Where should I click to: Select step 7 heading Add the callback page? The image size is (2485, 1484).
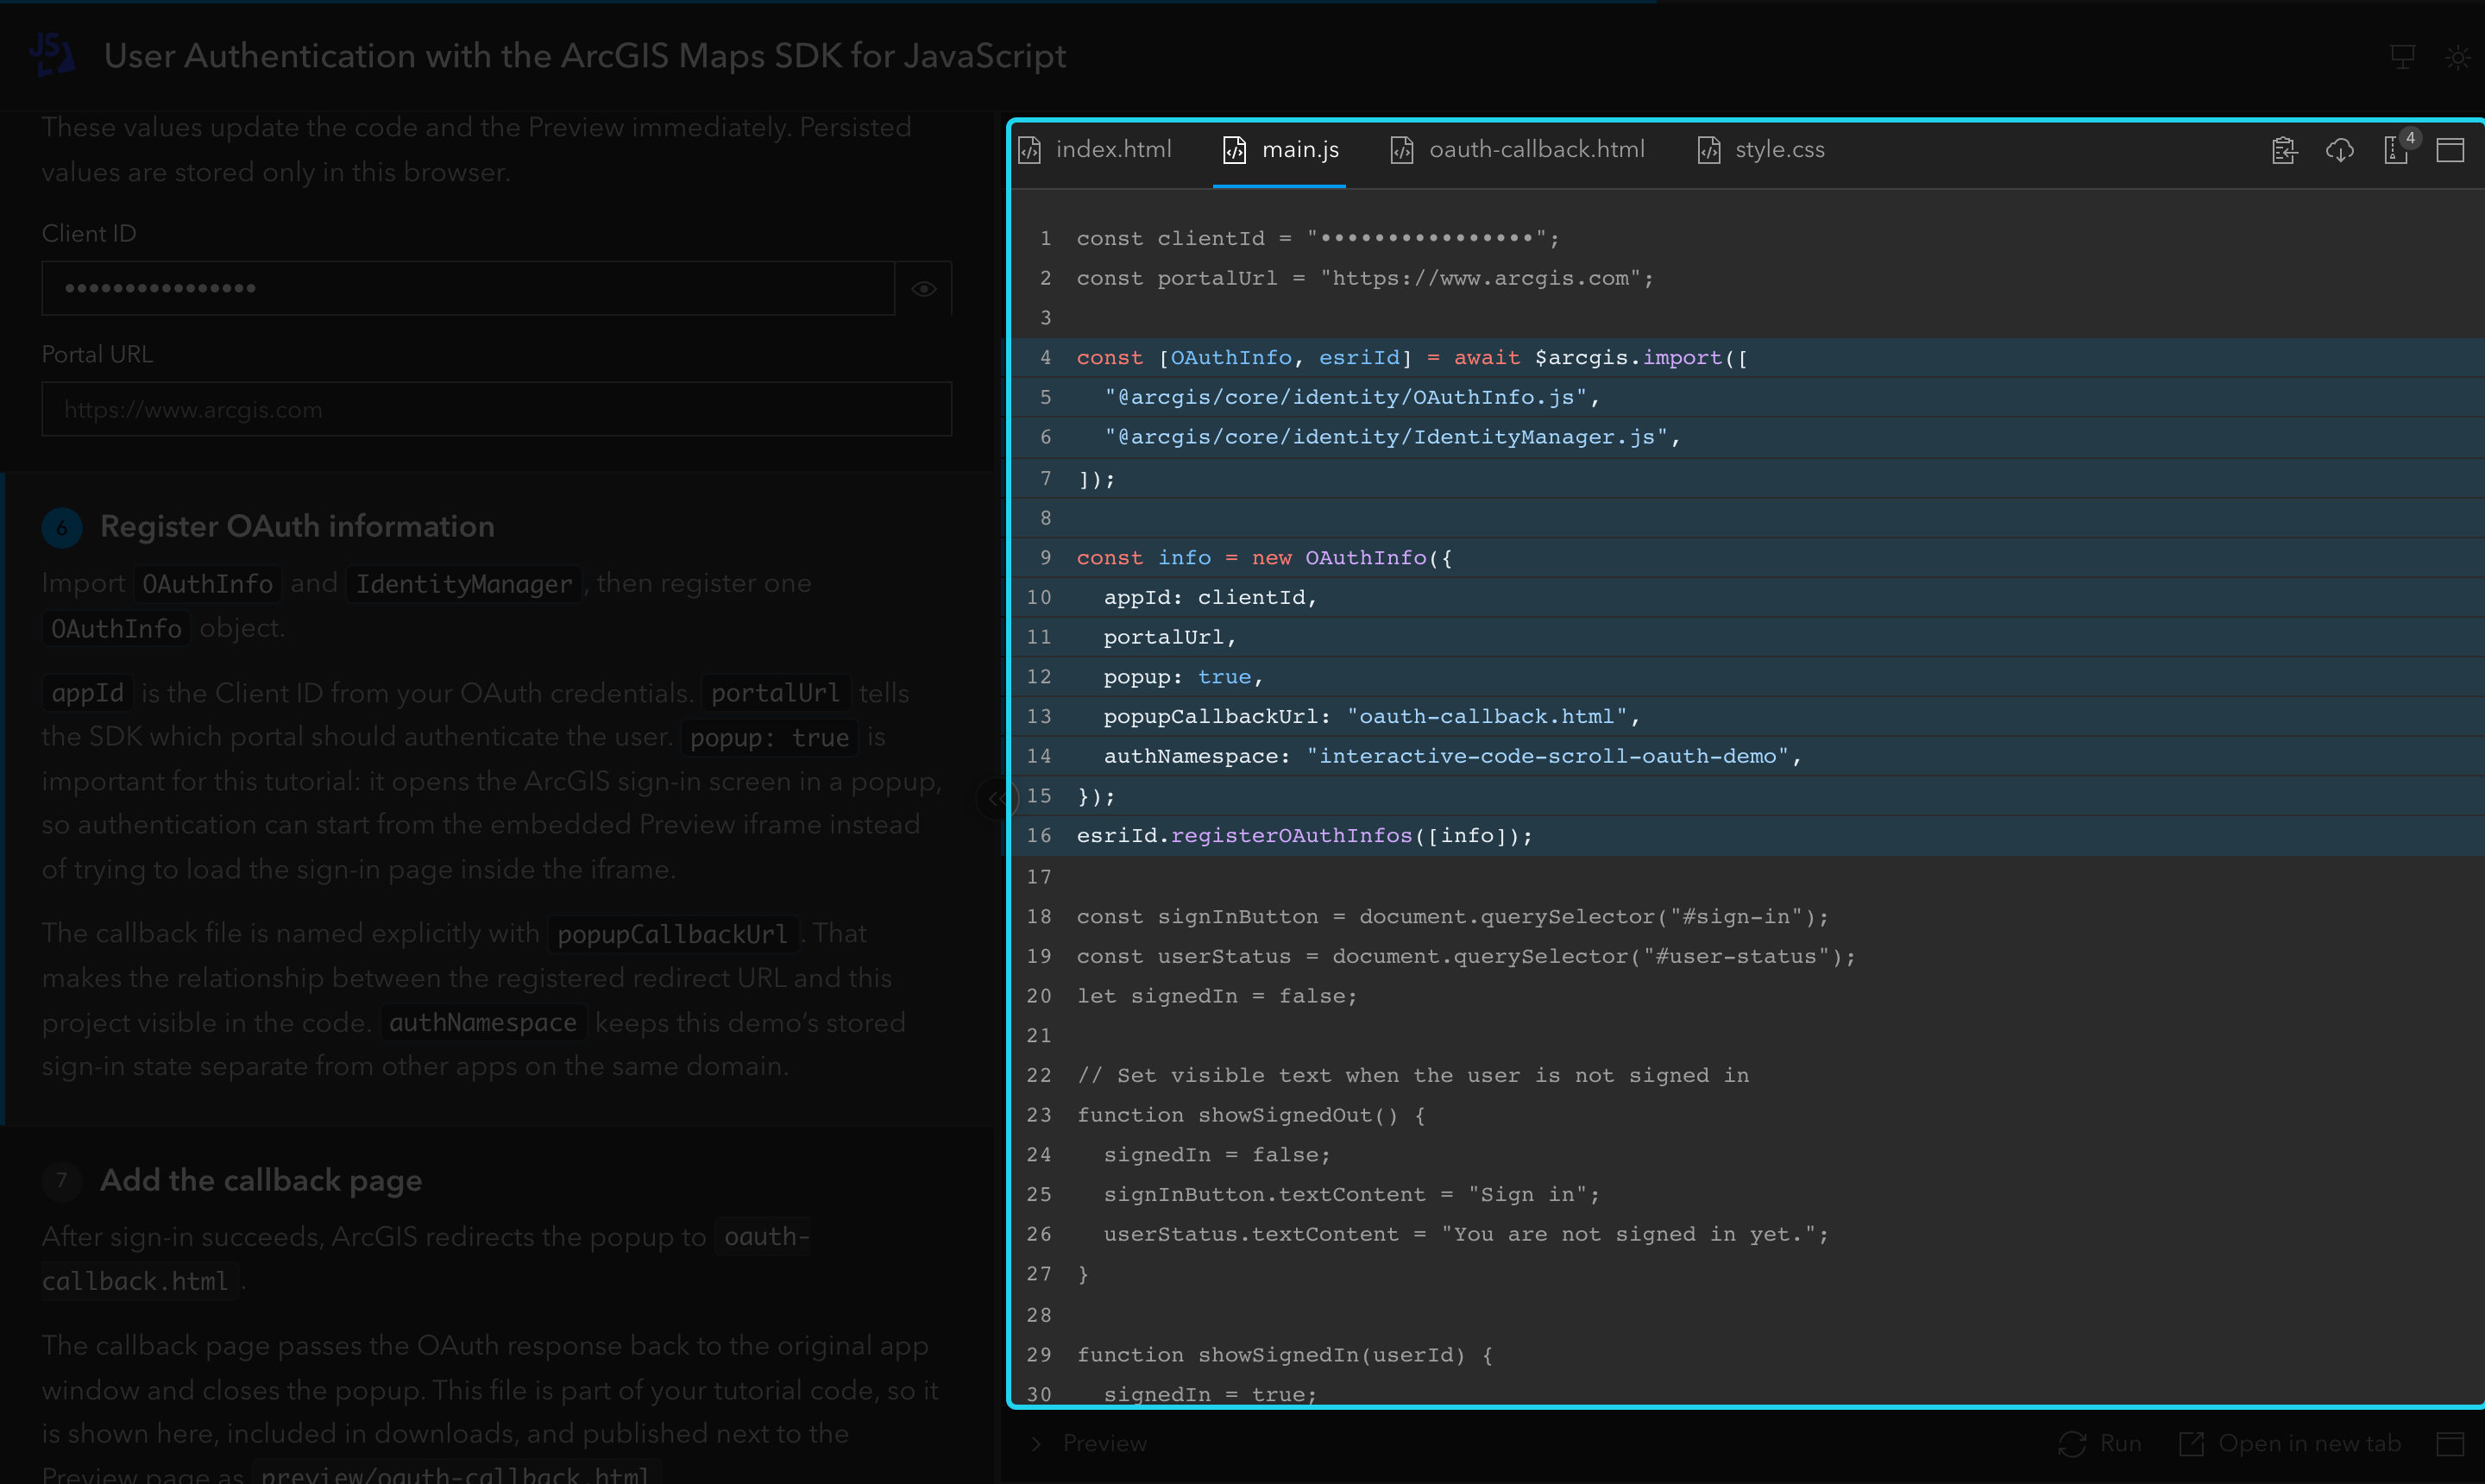[261, 1180]
